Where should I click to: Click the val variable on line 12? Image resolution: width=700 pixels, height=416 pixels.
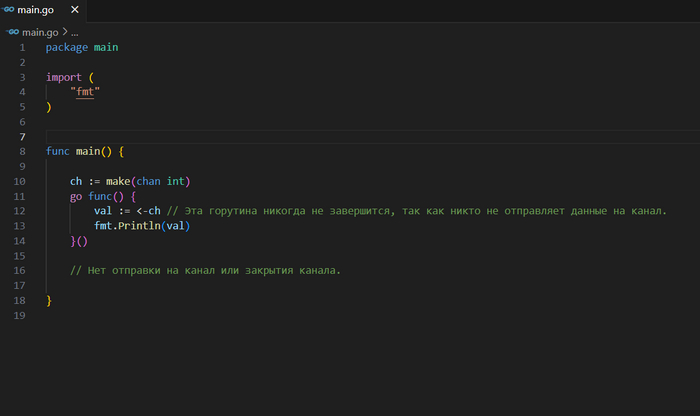click(103, 211)
